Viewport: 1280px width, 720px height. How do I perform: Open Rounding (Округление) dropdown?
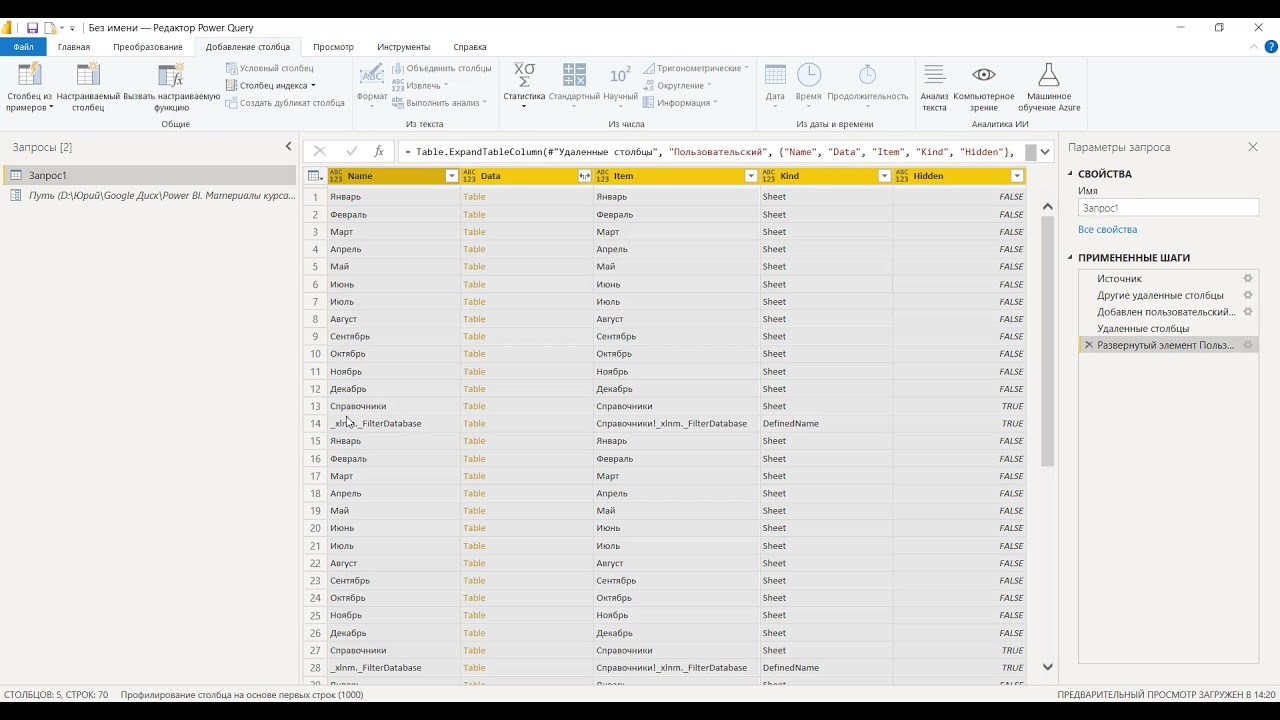(x=678, y=85)
